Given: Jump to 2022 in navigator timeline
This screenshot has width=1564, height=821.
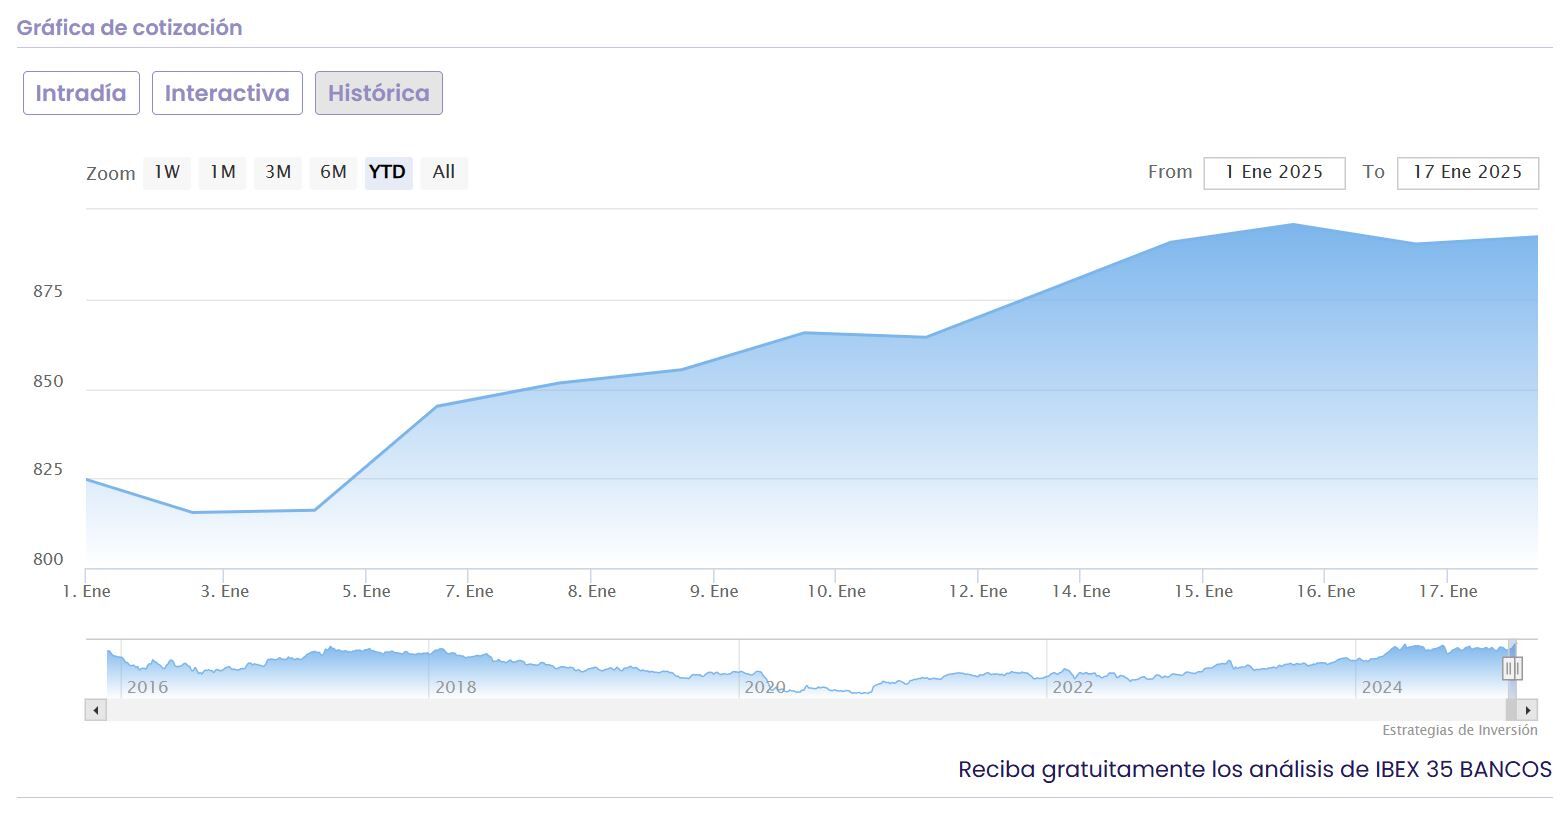Looking at the screenshot, I should coord(1073,687).
